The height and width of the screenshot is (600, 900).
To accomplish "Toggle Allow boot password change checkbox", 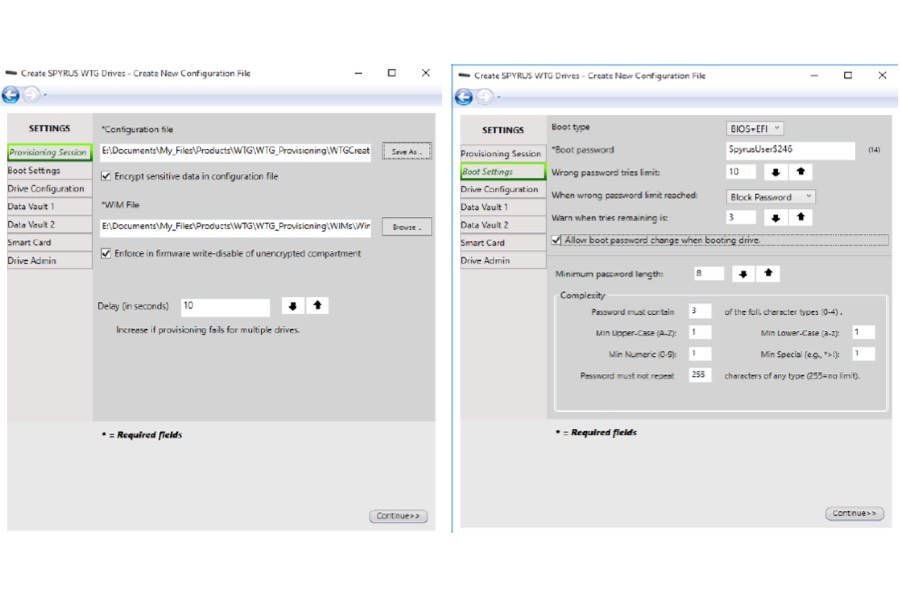I will point(556,240).
